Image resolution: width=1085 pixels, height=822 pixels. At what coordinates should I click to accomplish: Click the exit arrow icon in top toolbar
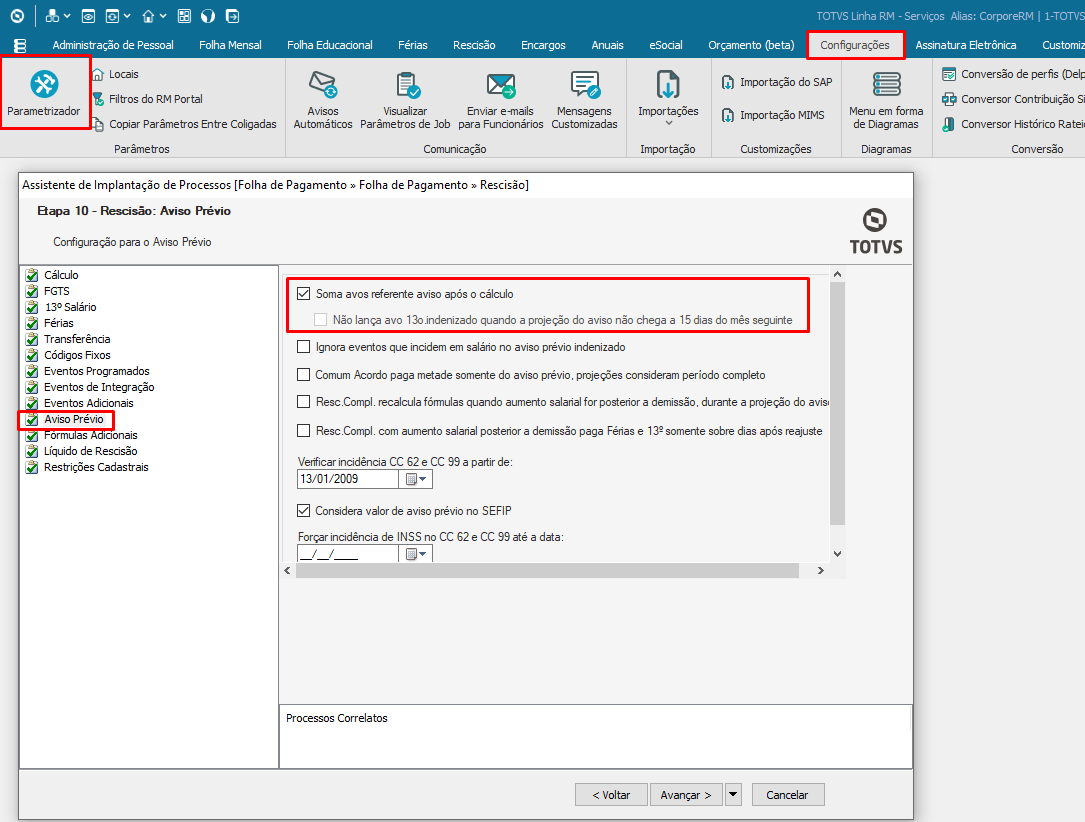point(232,15)
